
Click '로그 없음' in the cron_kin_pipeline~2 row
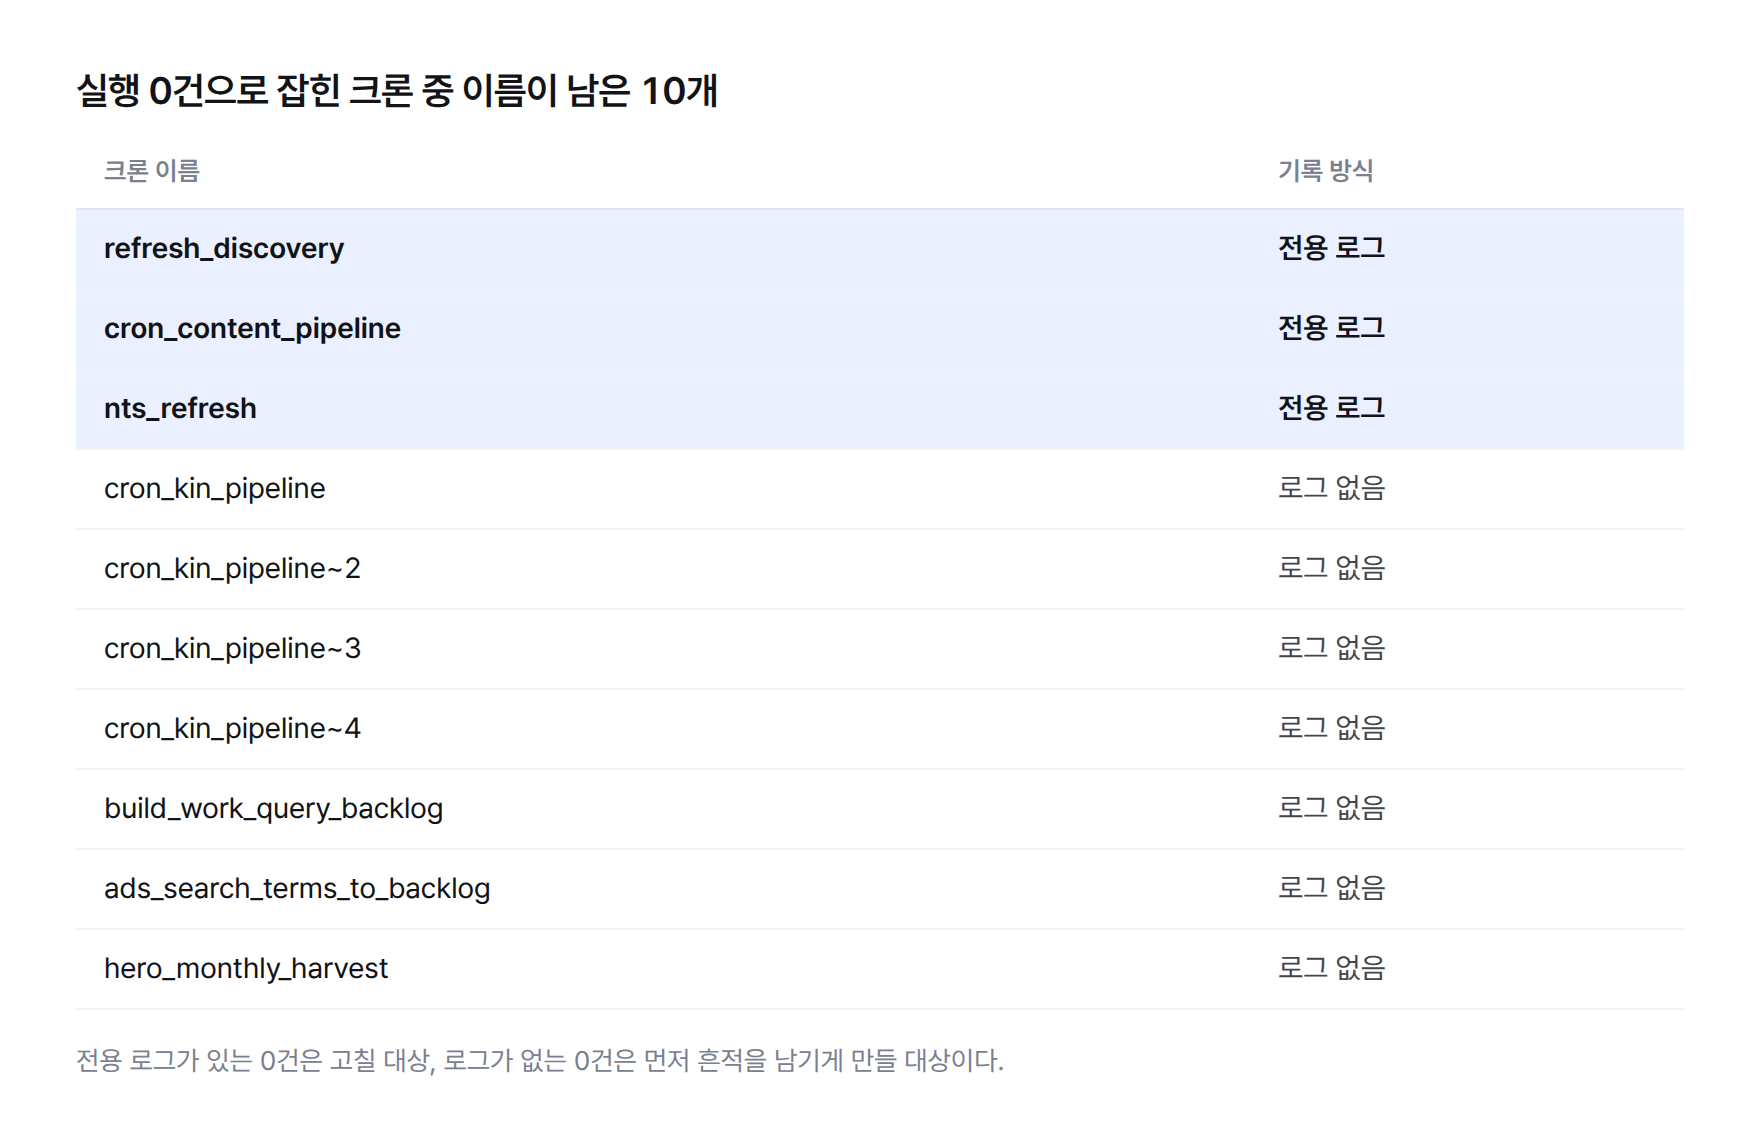(1331, 568)
